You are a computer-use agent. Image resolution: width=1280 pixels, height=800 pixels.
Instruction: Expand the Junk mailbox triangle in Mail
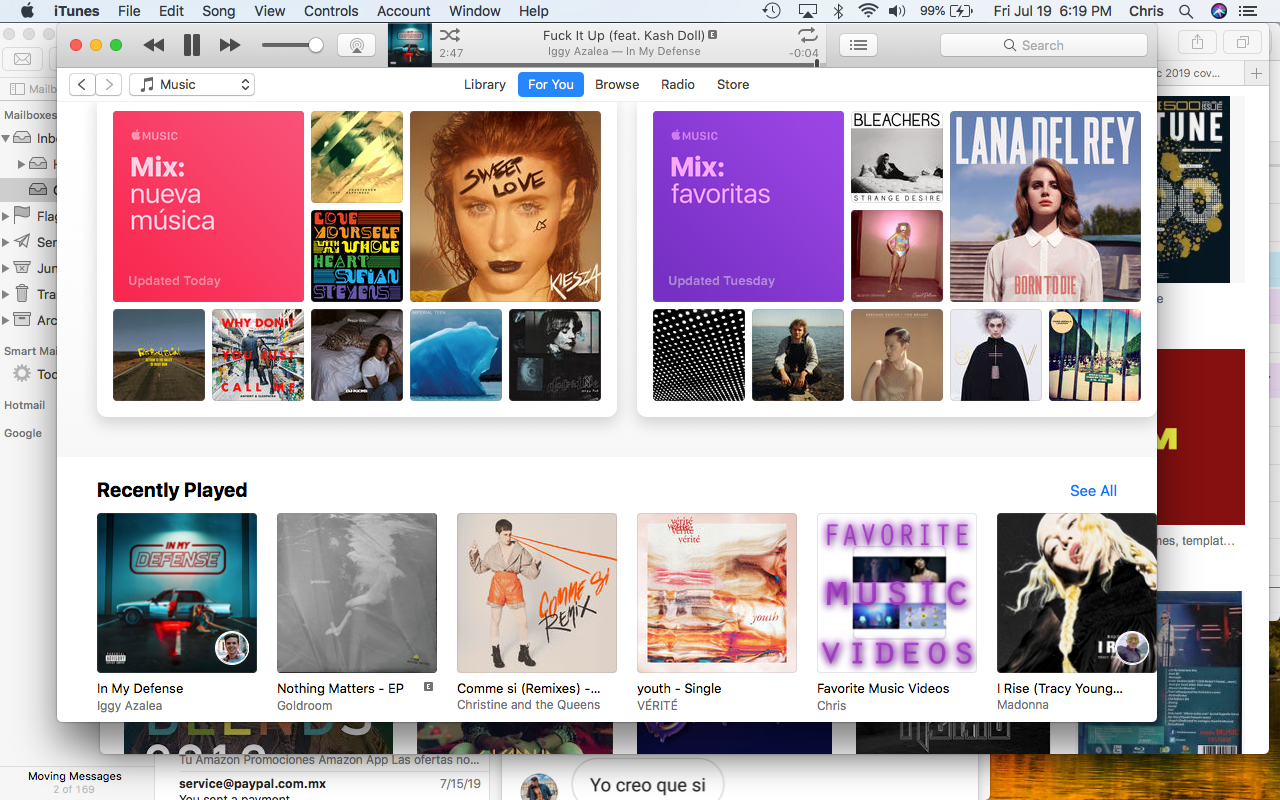(x=6, y=268)
